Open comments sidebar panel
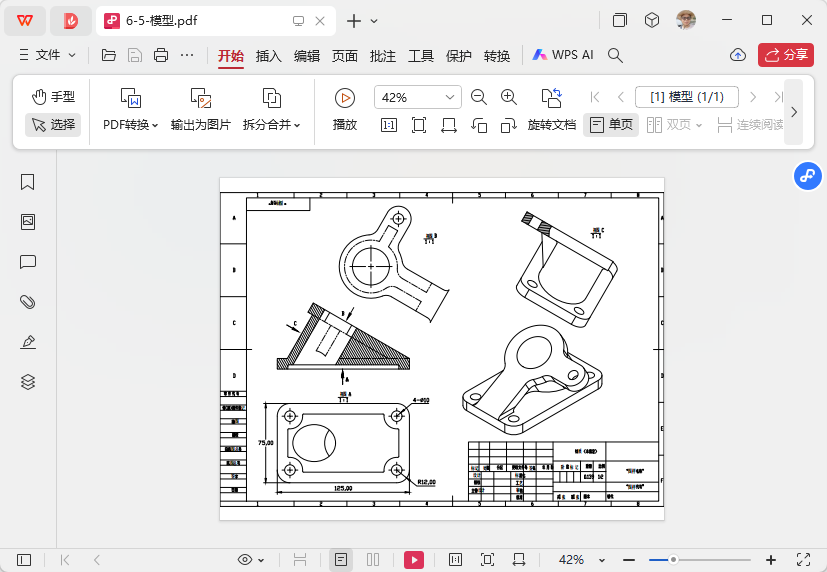Screen dimensions: 827x572 27,262
